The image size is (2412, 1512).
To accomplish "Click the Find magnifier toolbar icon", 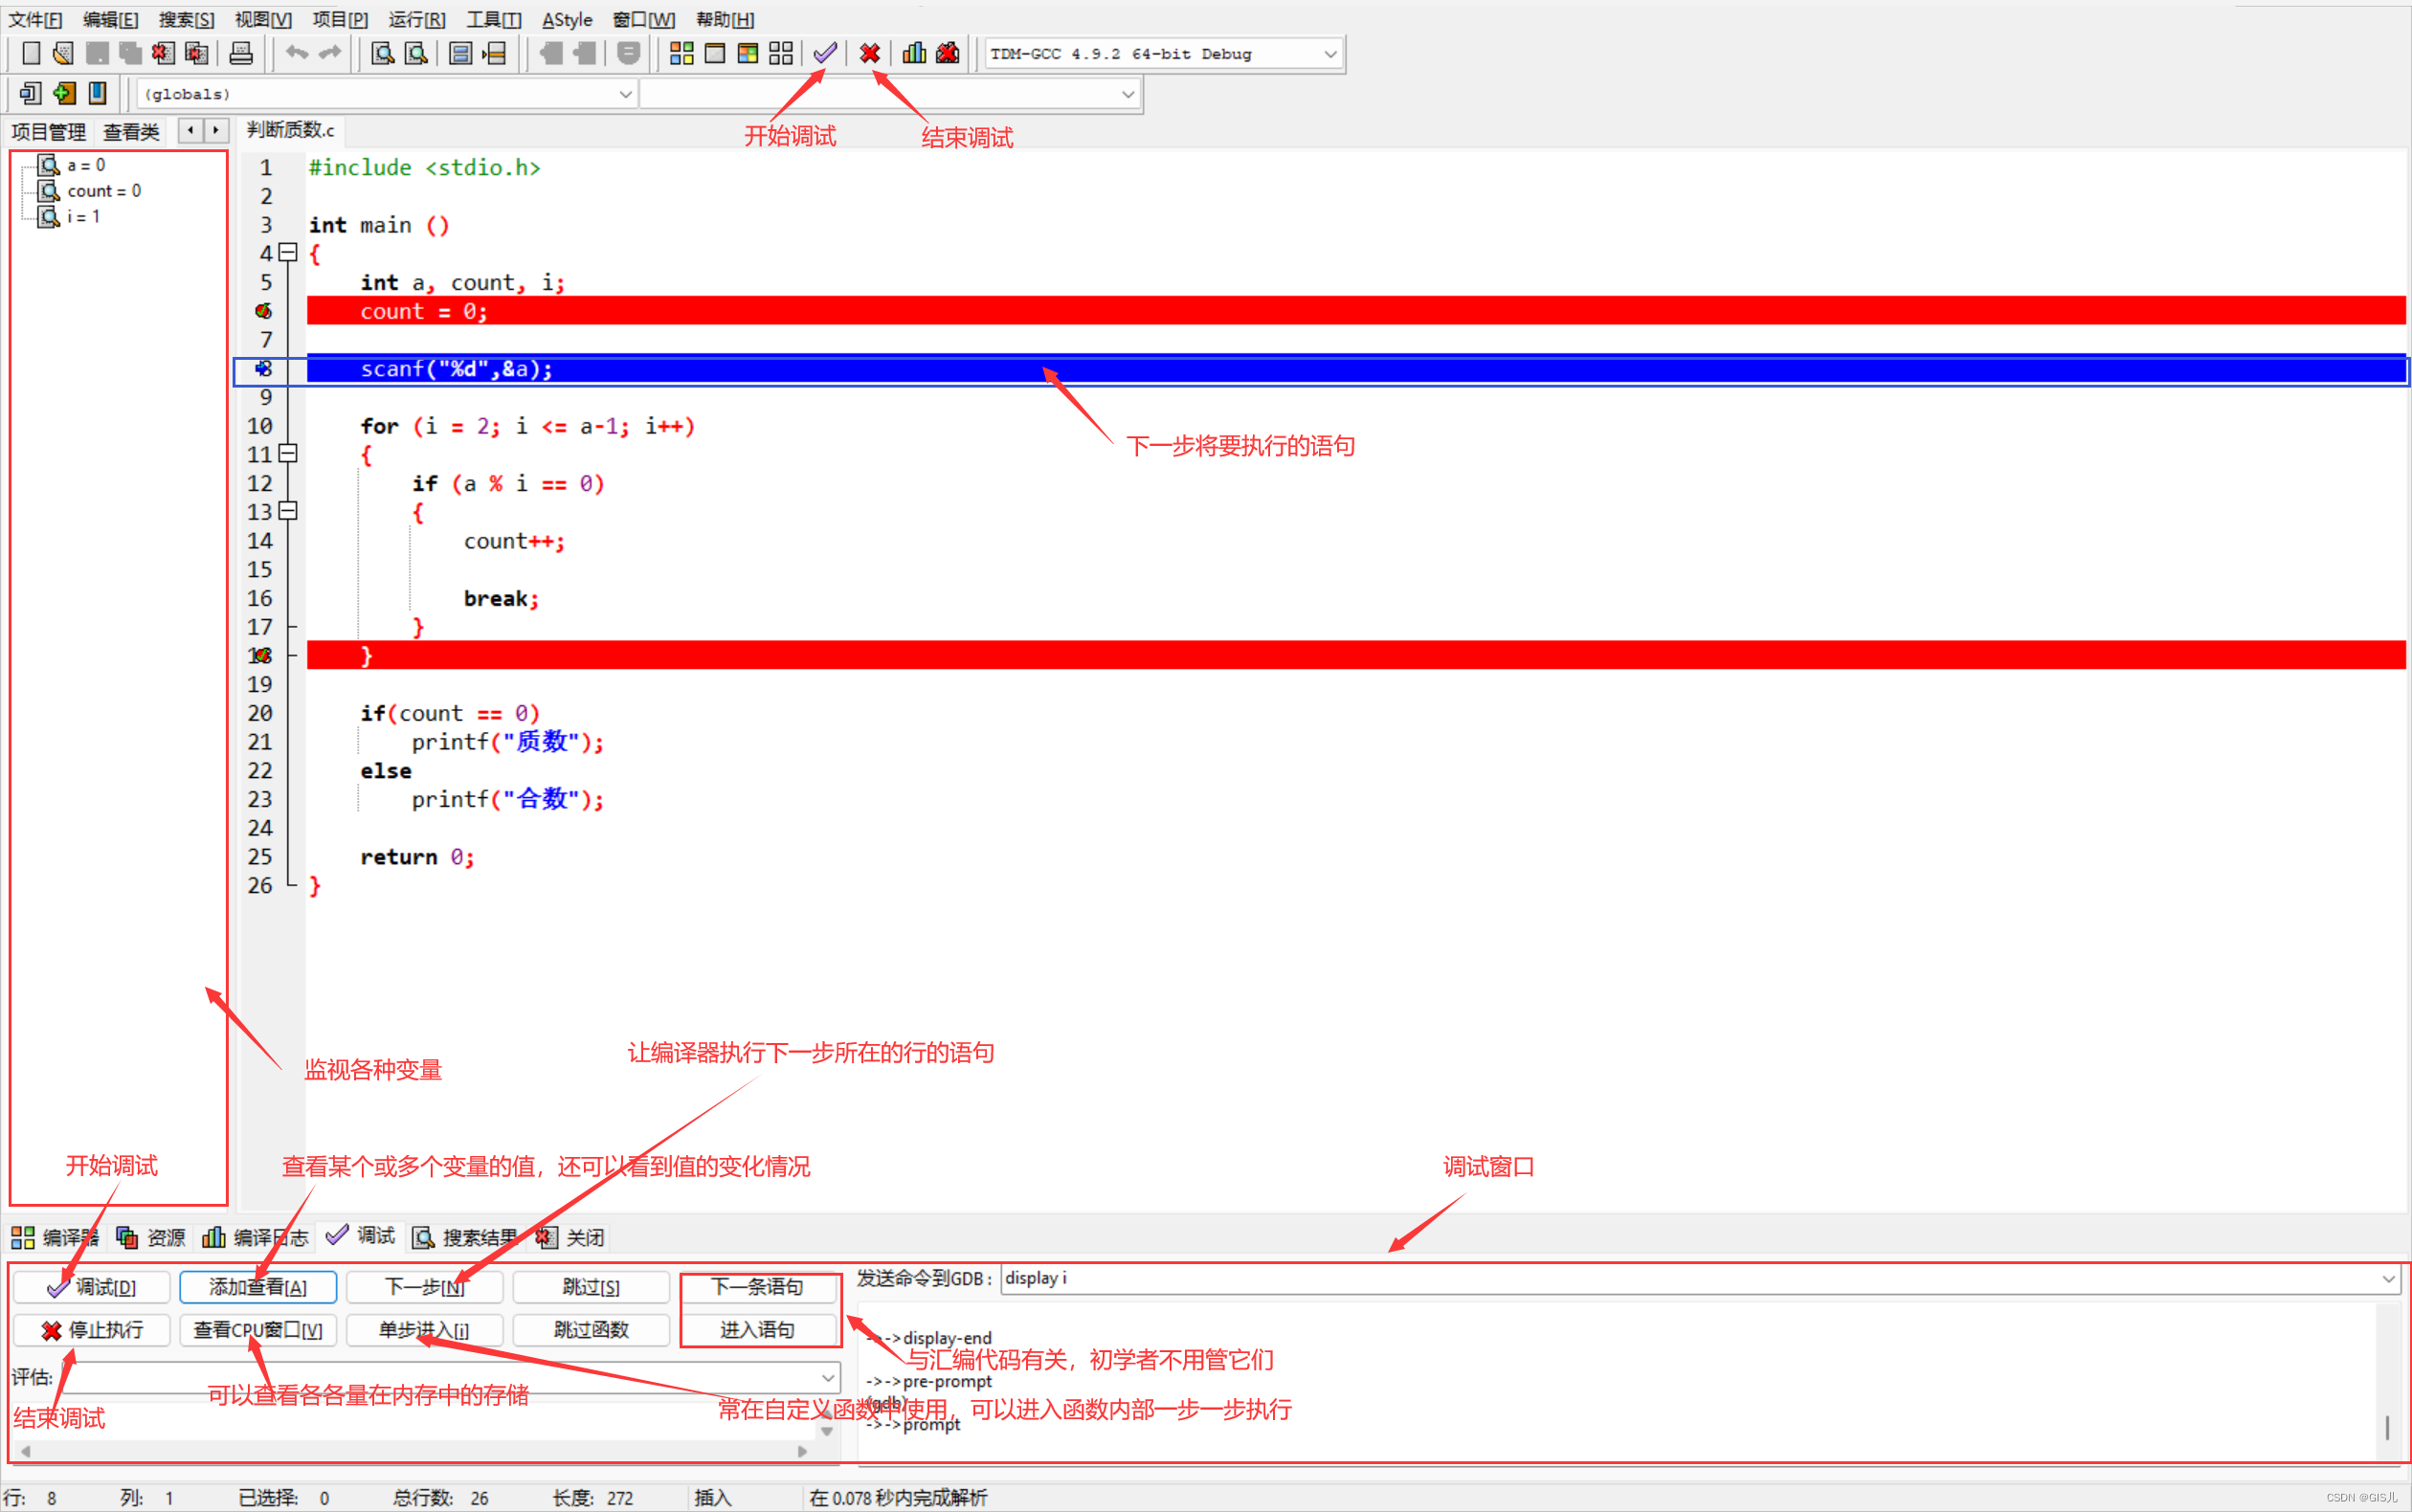I will 382,53.
